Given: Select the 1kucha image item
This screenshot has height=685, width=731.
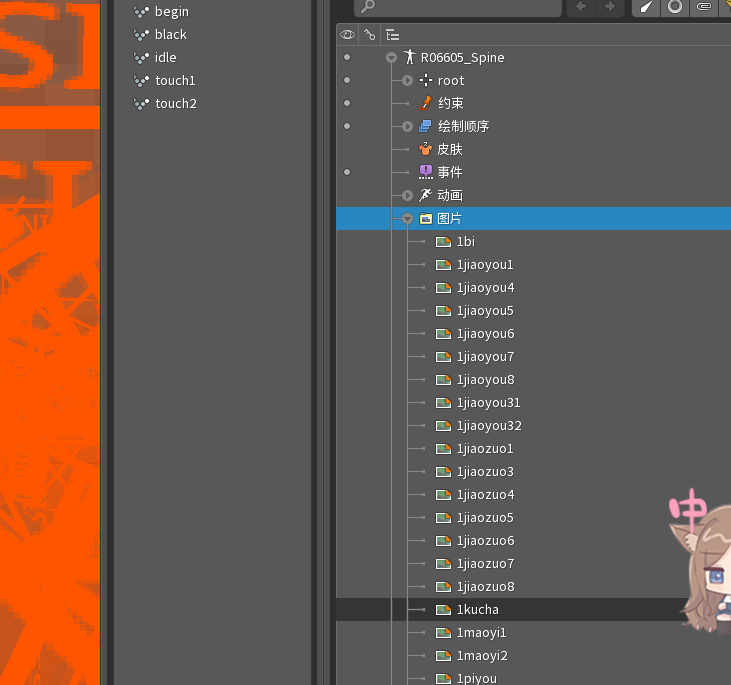Looking at the screenshot, I should 477,610.
